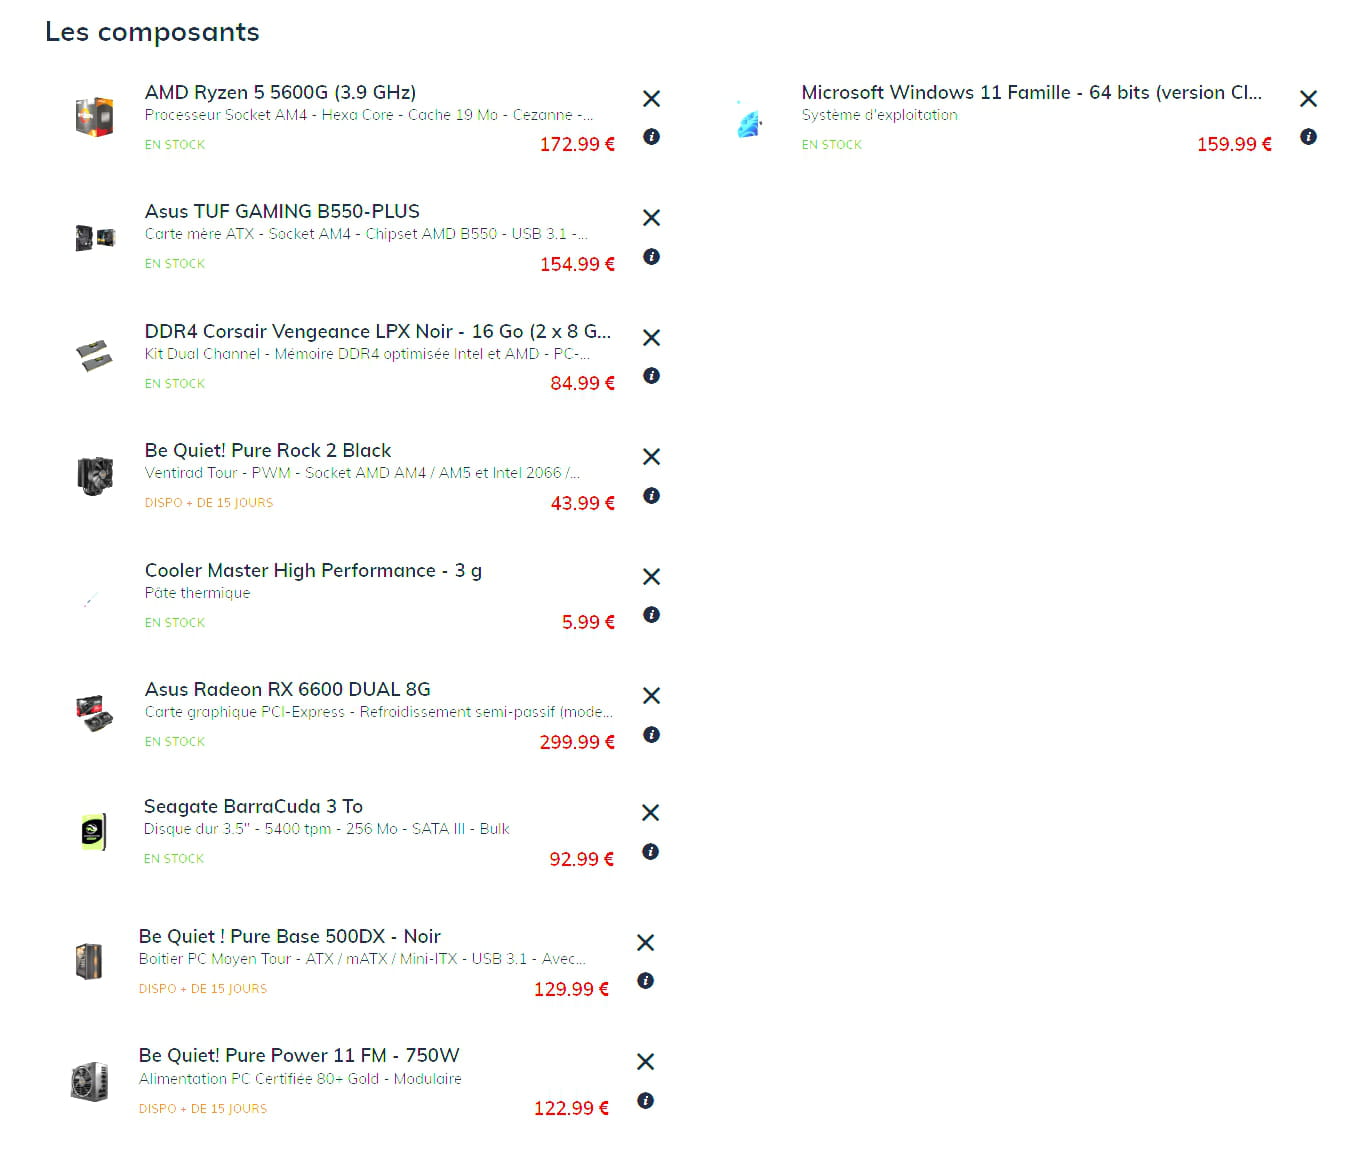Open the AMD Ryzen 5 5600G product image
Viewport: 1358px width, 1154px height.
click(x=95, y=117)
